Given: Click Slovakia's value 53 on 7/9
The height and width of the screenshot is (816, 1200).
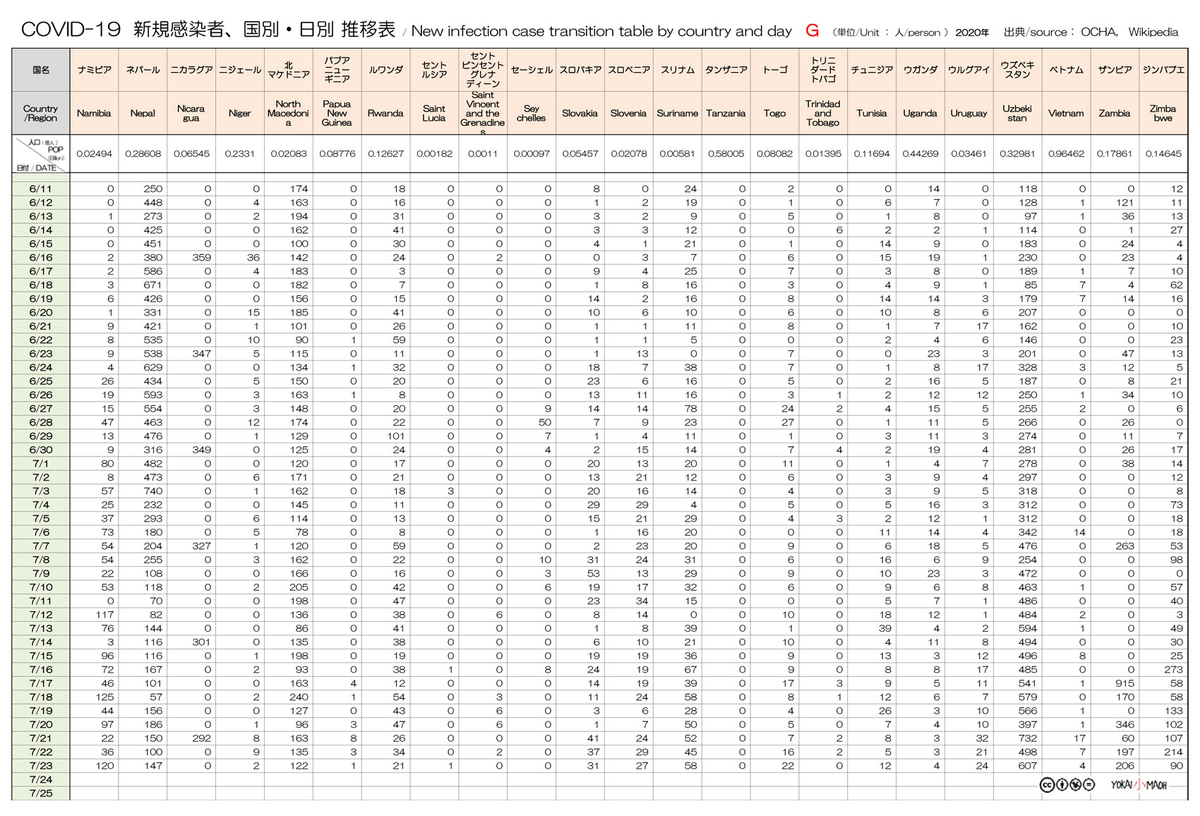Looking at the screenshot, I should [x=594, y=572].
